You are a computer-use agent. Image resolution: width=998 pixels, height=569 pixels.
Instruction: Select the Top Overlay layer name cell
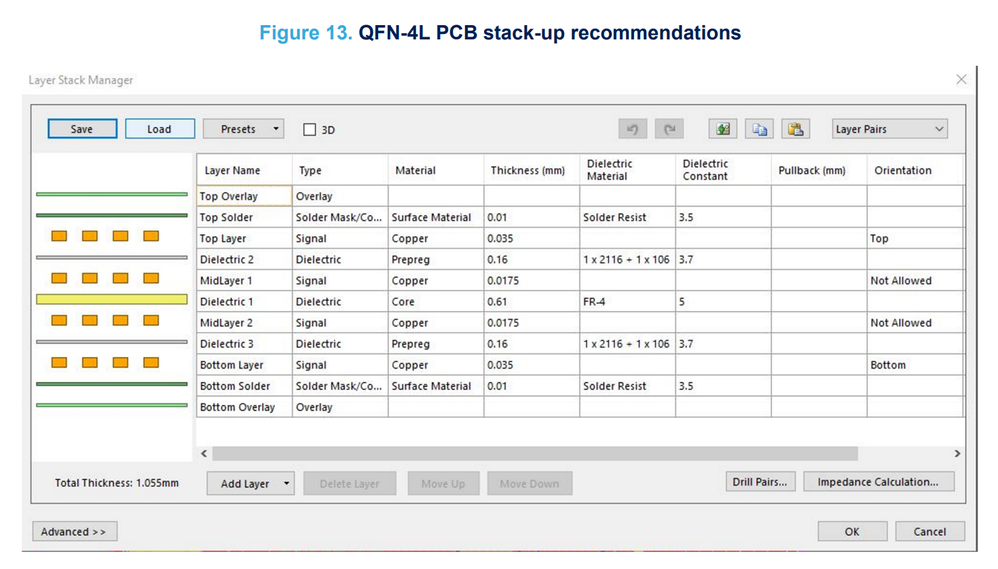[244, 196]
